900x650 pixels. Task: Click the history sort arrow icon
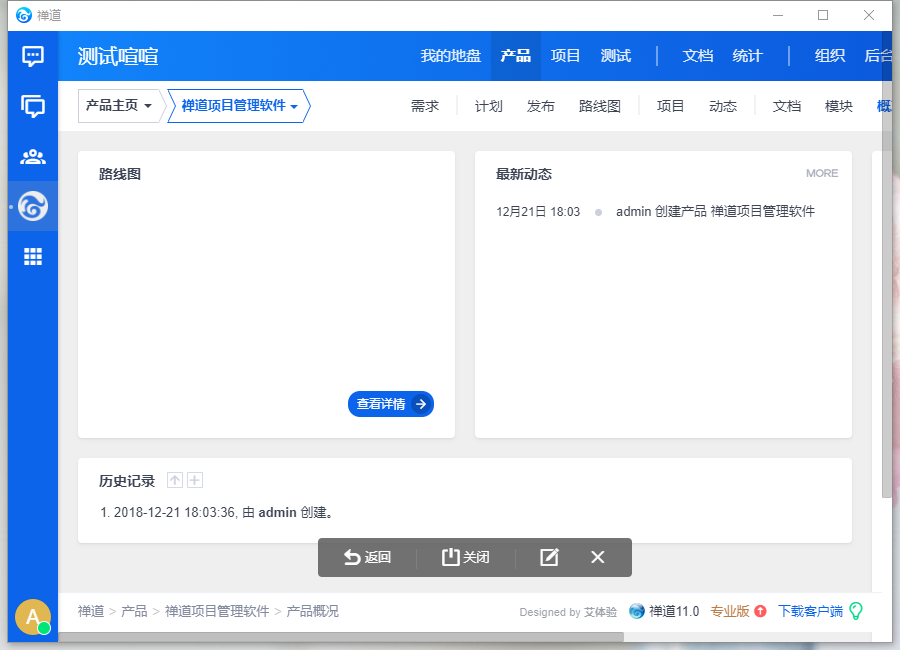point(175,481)
